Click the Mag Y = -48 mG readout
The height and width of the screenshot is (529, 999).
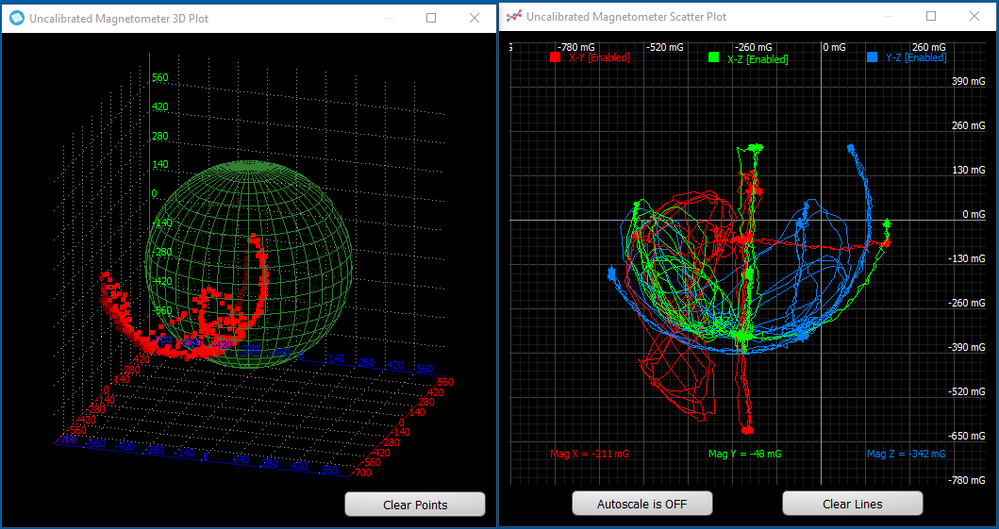(x=745, y=454)
